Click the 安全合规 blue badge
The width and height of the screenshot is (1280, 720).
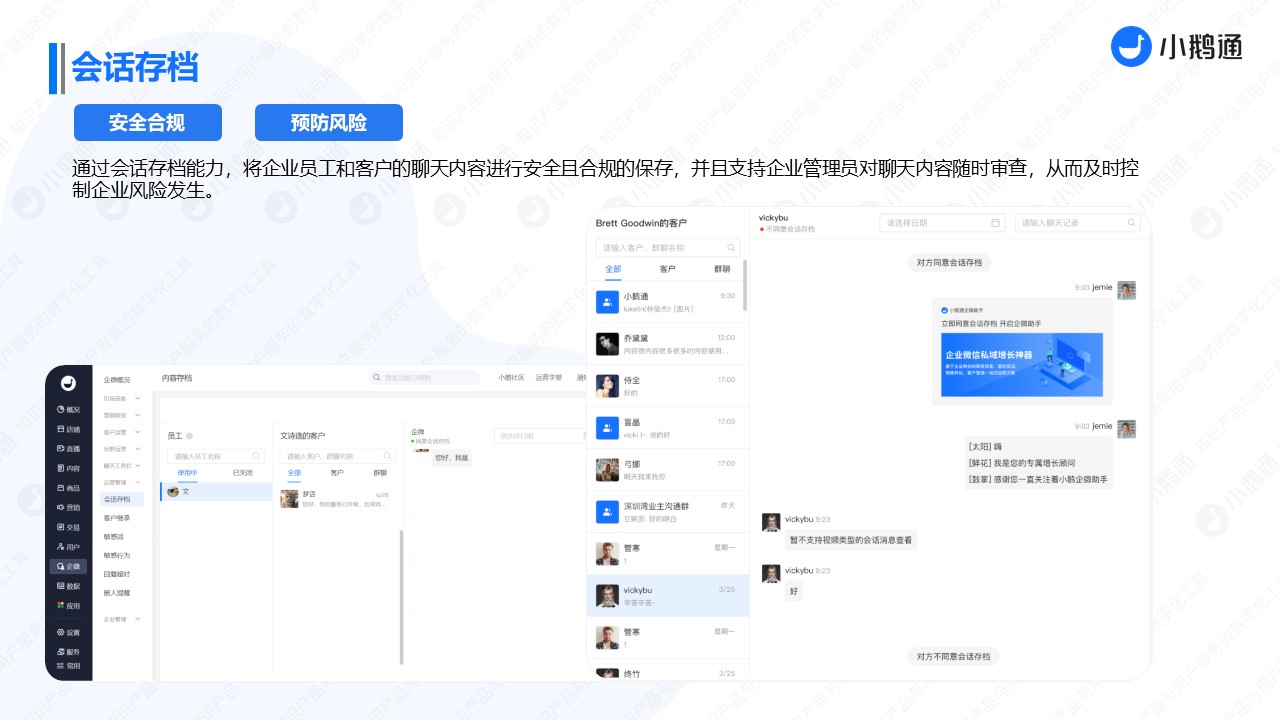(x=147, y=123)
